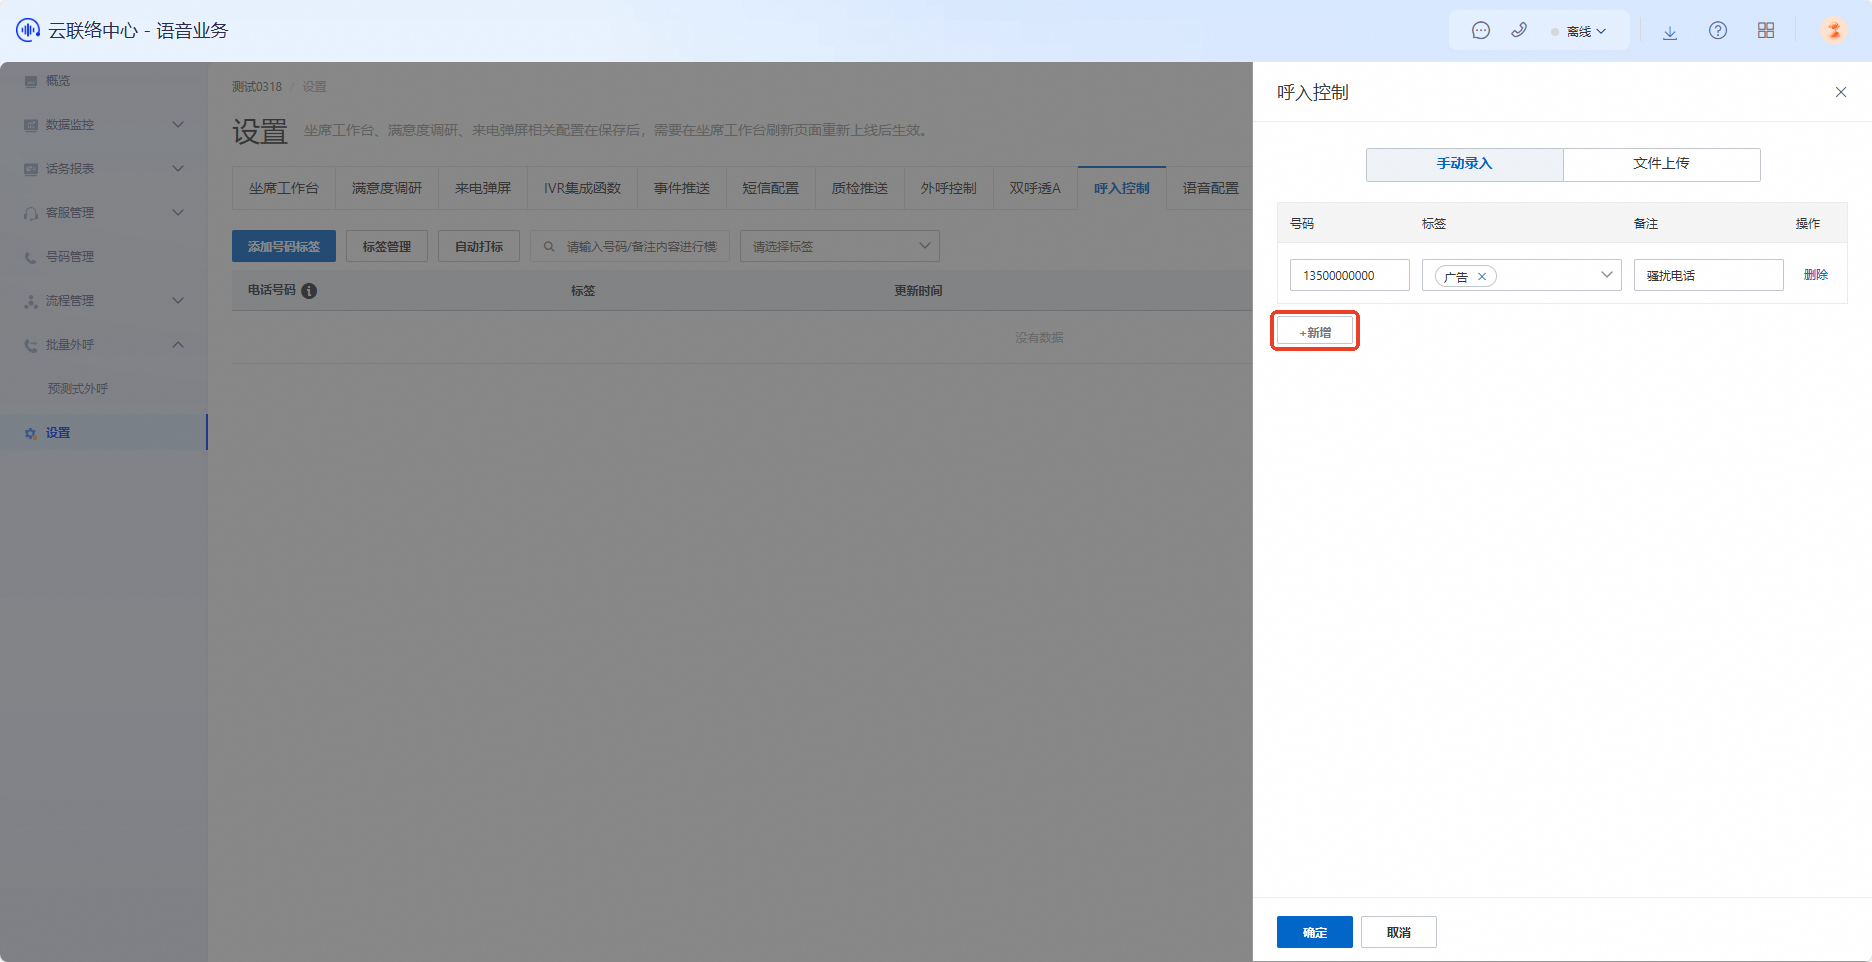This screenshot has height=962, width=1872.
Task: Click the info icon beside 电话号码
Action: coord(309,291)
